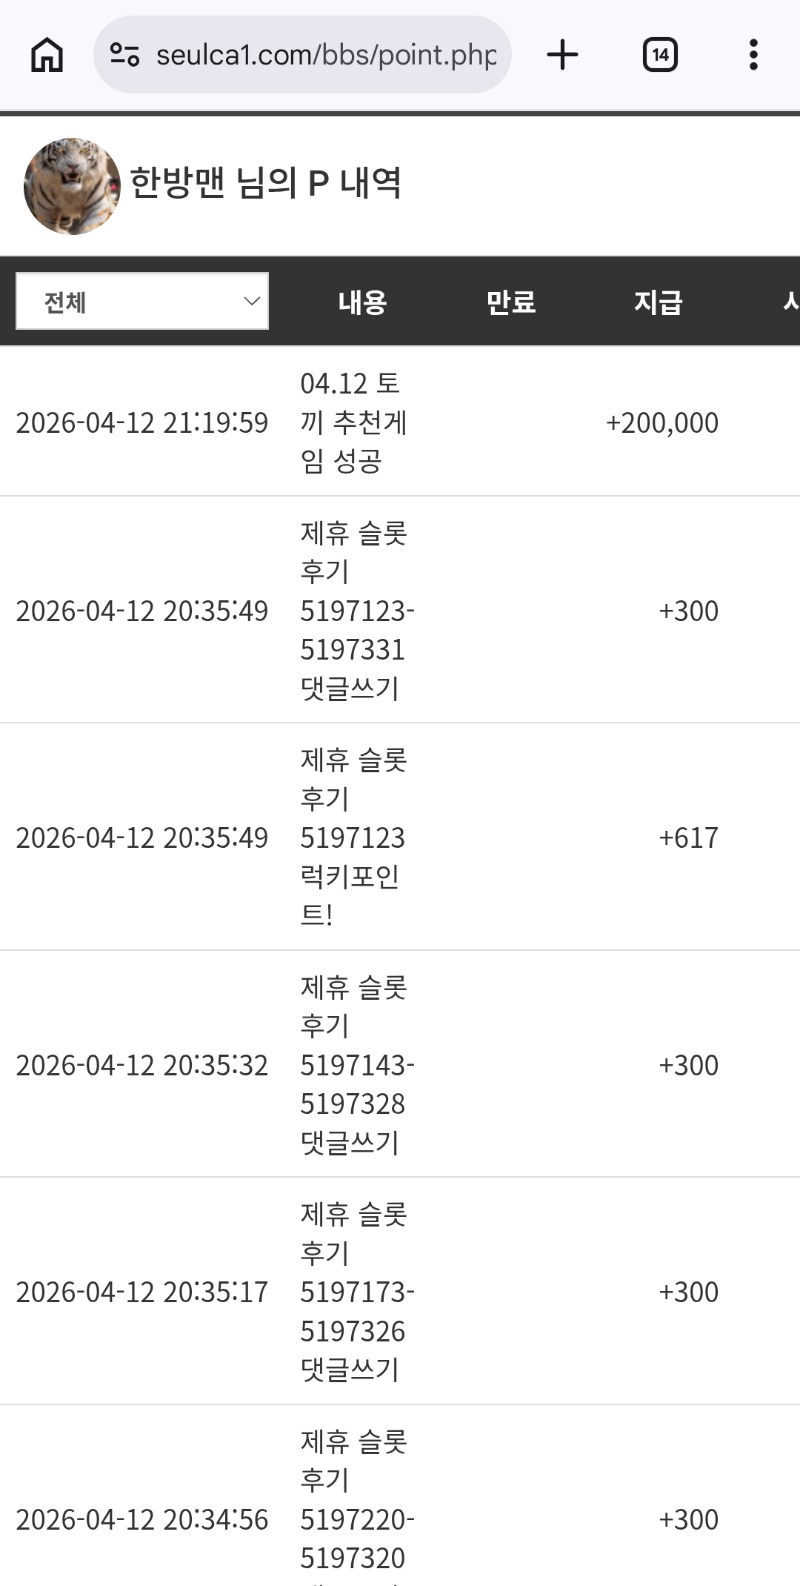Open the 5197123 럭키포인트 entry
This screenshot has height=1586, width=800.
(352, 837)
